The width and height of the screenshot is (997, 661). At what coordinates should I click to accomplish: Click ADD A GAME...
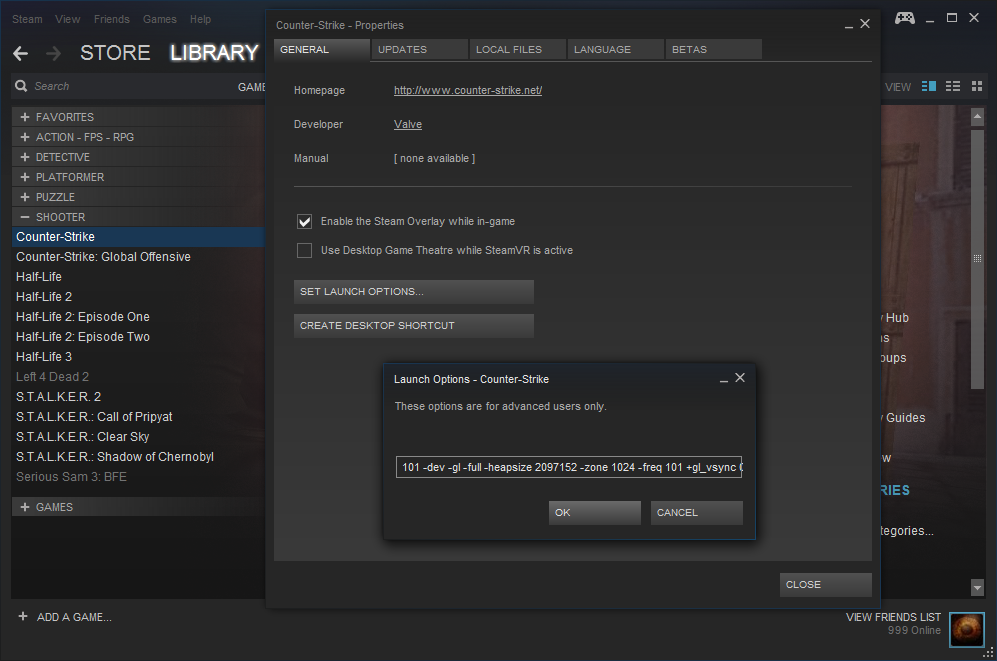[x=74, y=617]
